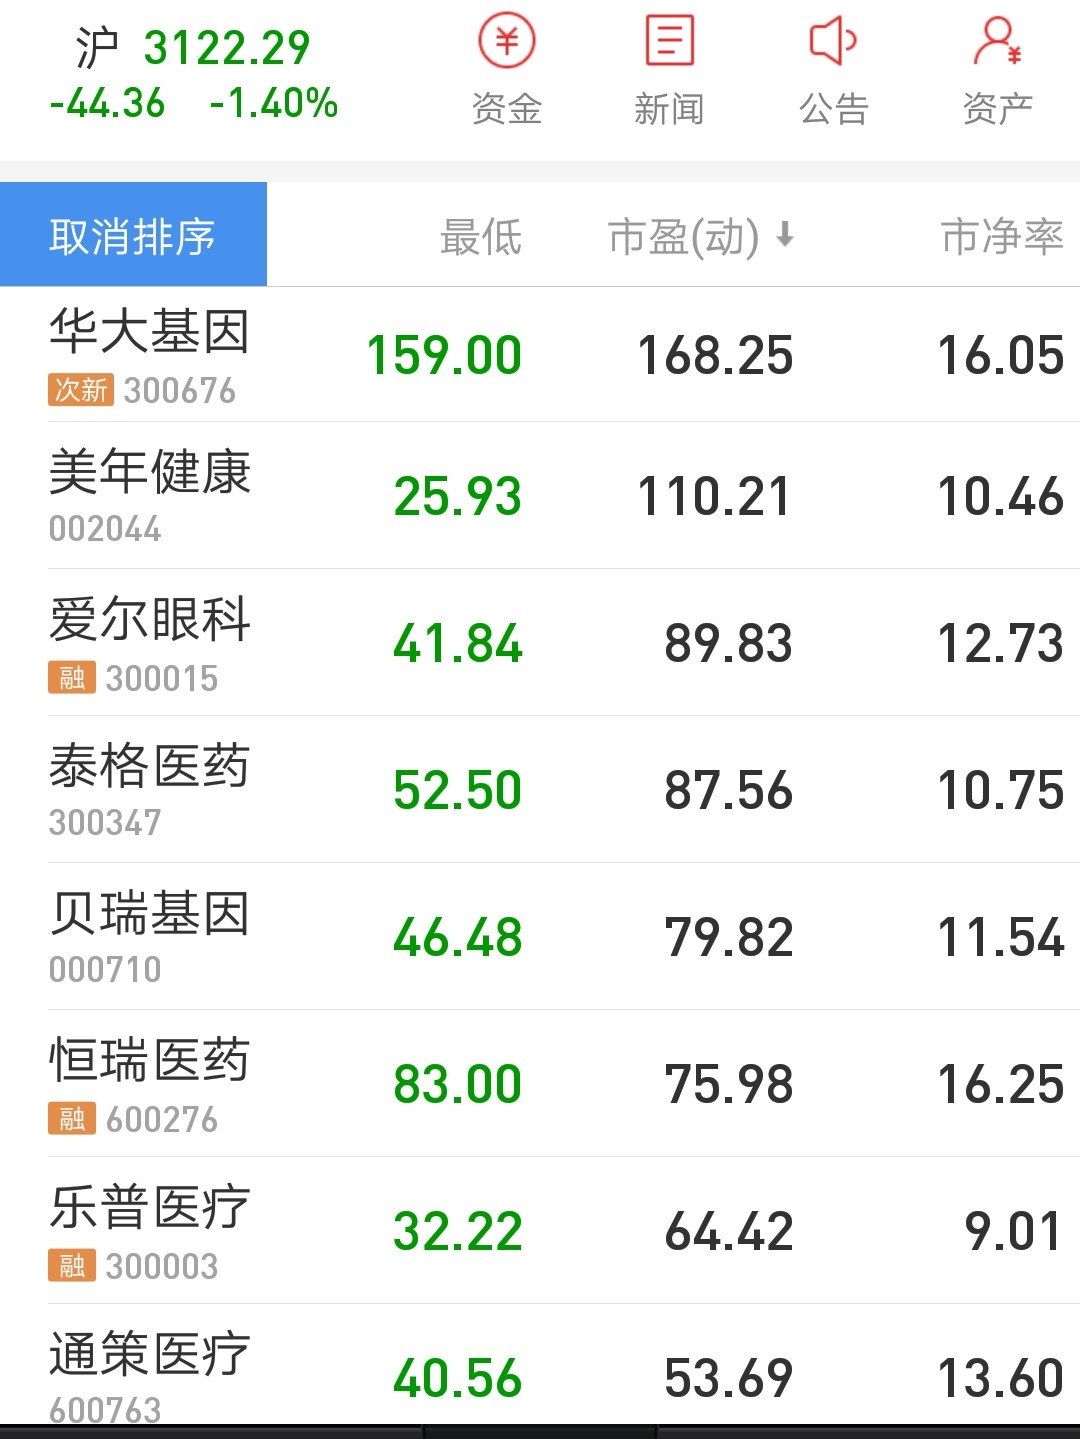Tap stock code 000710
This screenshot has height=1439, width=1080.
point(105,970)
